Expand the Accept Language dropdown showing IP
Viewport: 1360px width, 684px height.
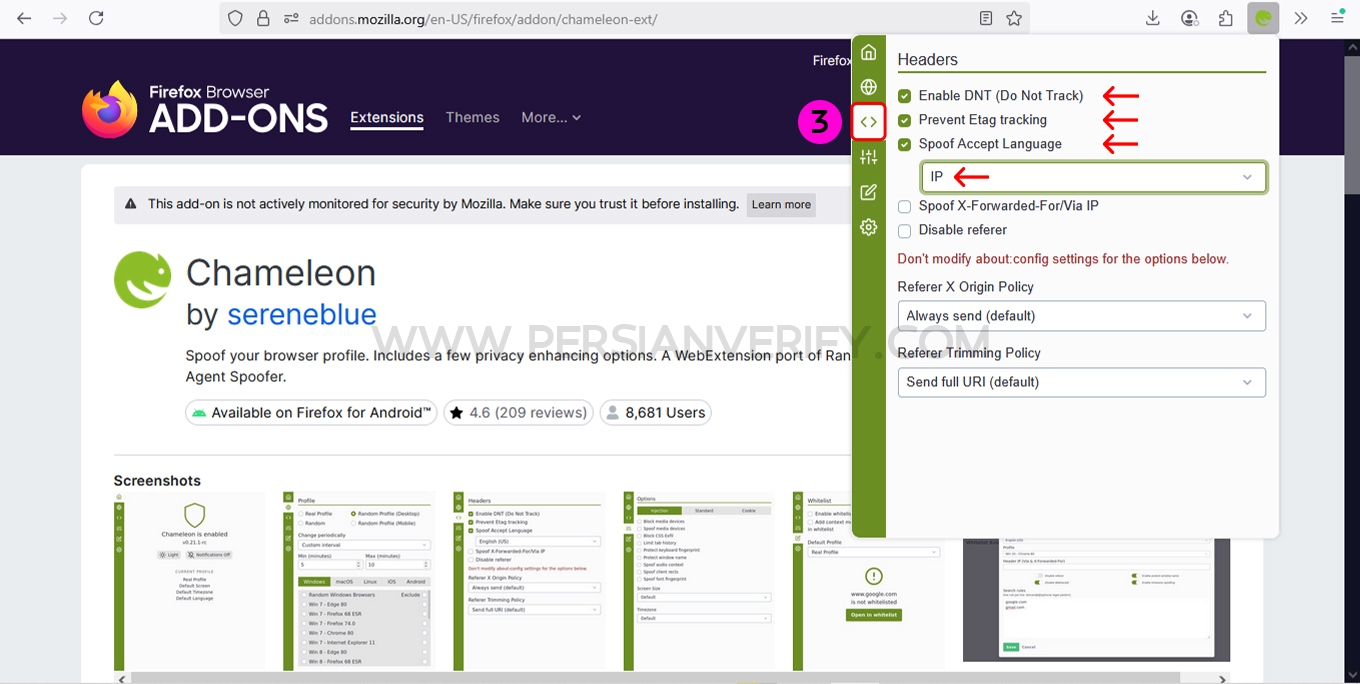pyautogui.click(x=1092, y=177)
